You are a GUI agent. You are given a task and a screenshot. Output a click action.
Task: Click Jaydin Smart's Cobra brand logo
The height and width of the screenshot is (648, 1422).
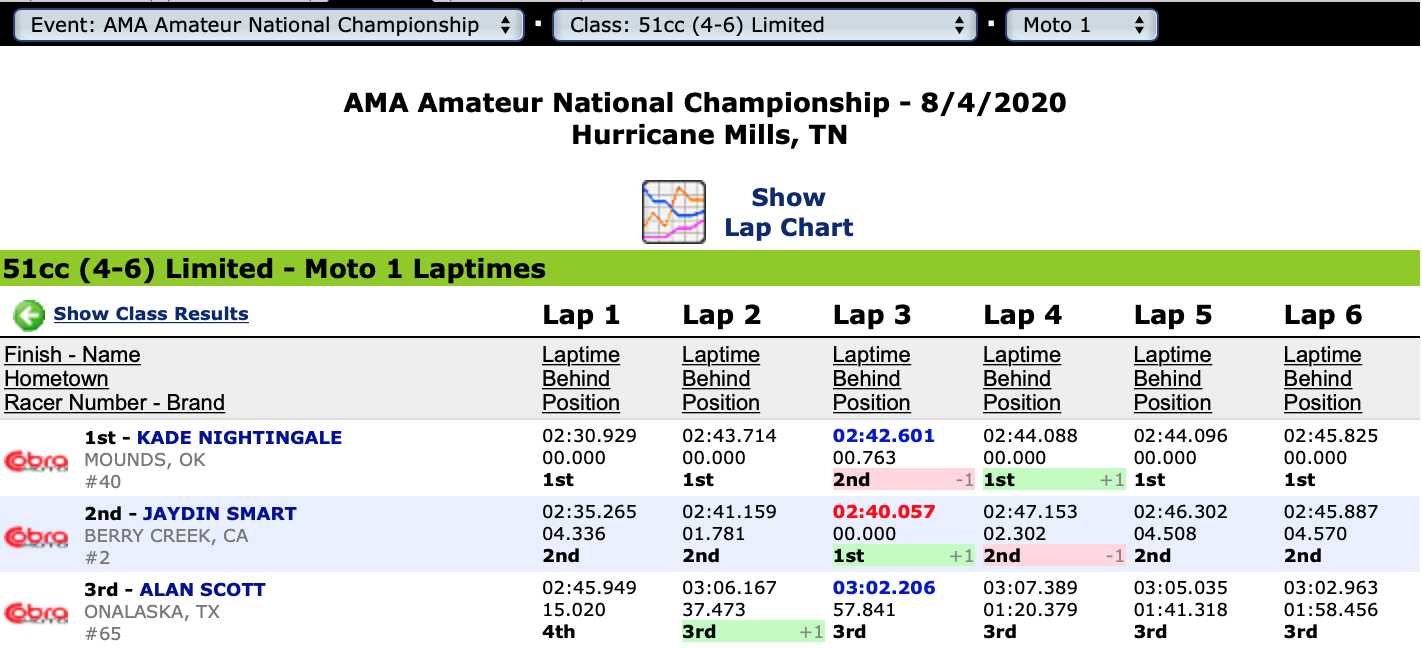pos(37,537)
